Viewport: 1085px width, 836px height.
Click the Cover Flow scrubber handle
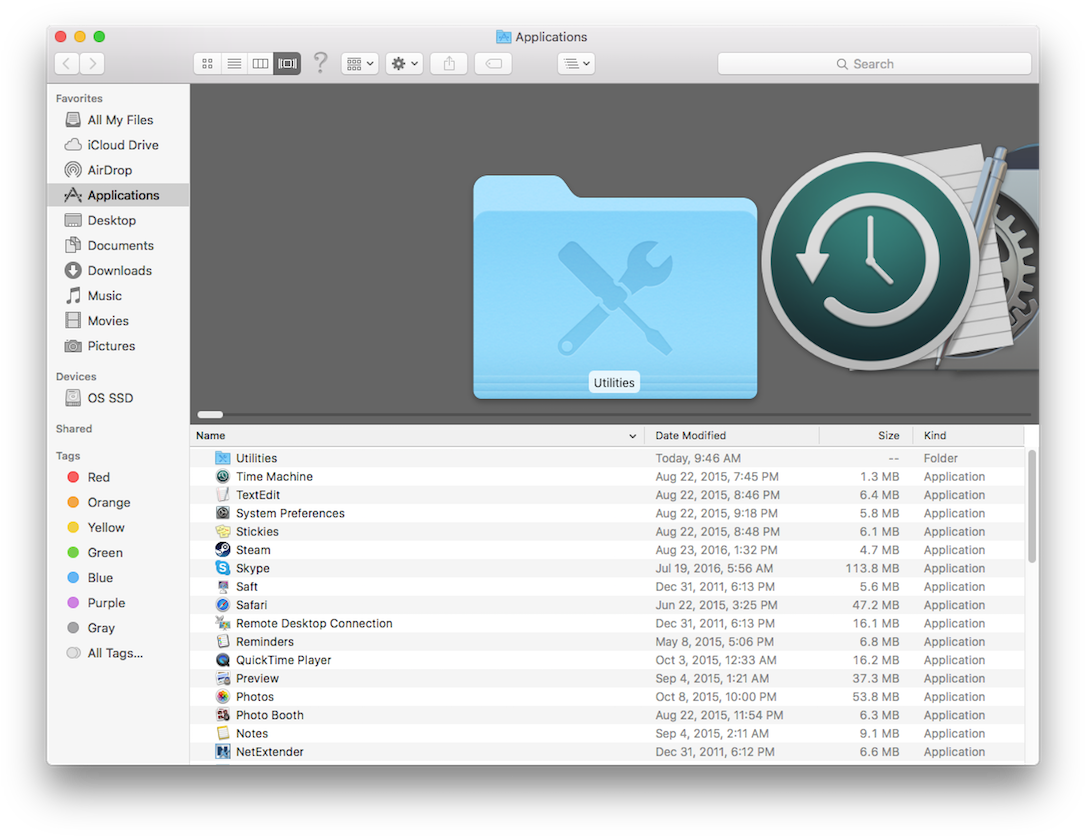pos(210,414)
